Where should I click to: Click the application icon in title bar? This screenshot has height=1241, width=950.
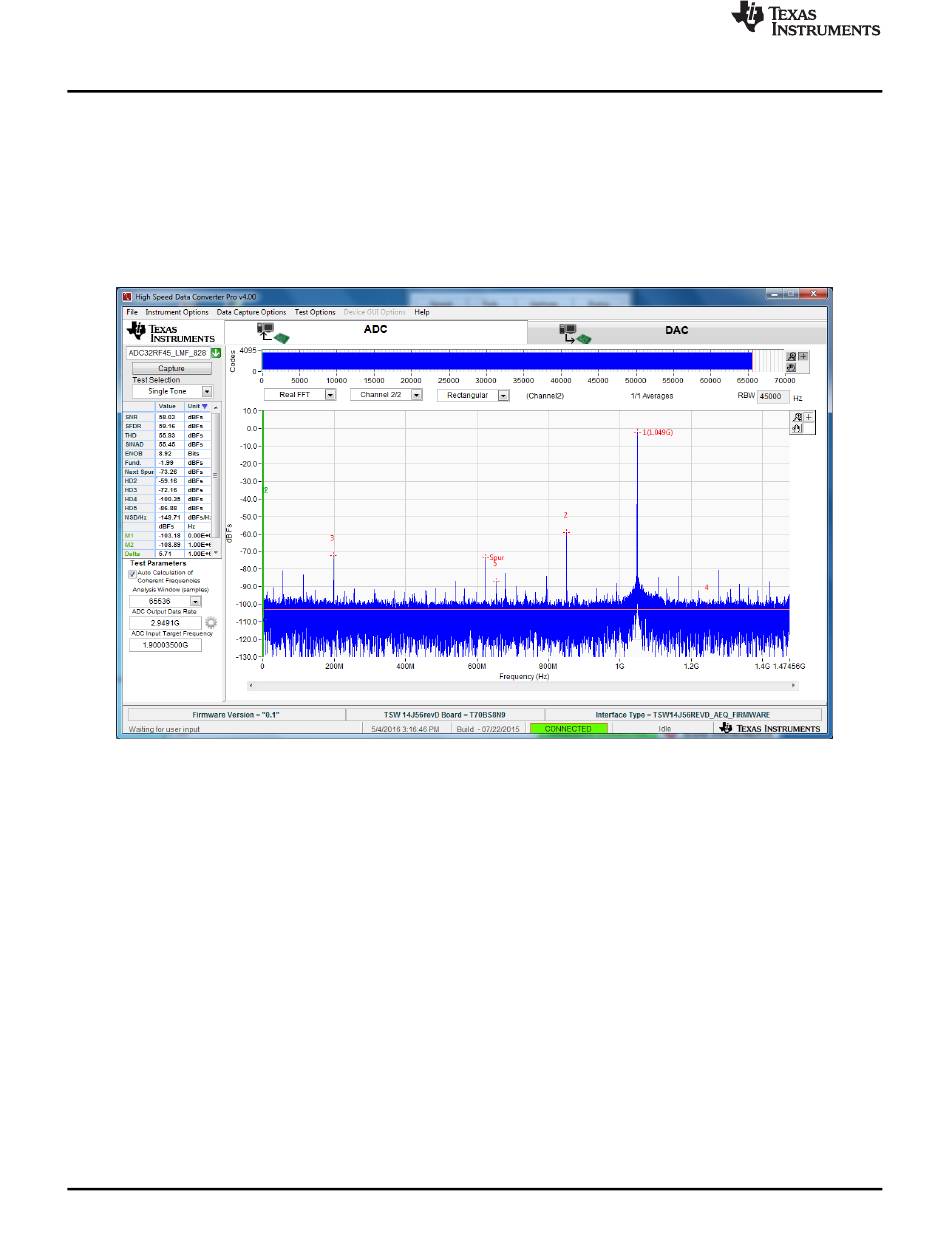(127, 296)
